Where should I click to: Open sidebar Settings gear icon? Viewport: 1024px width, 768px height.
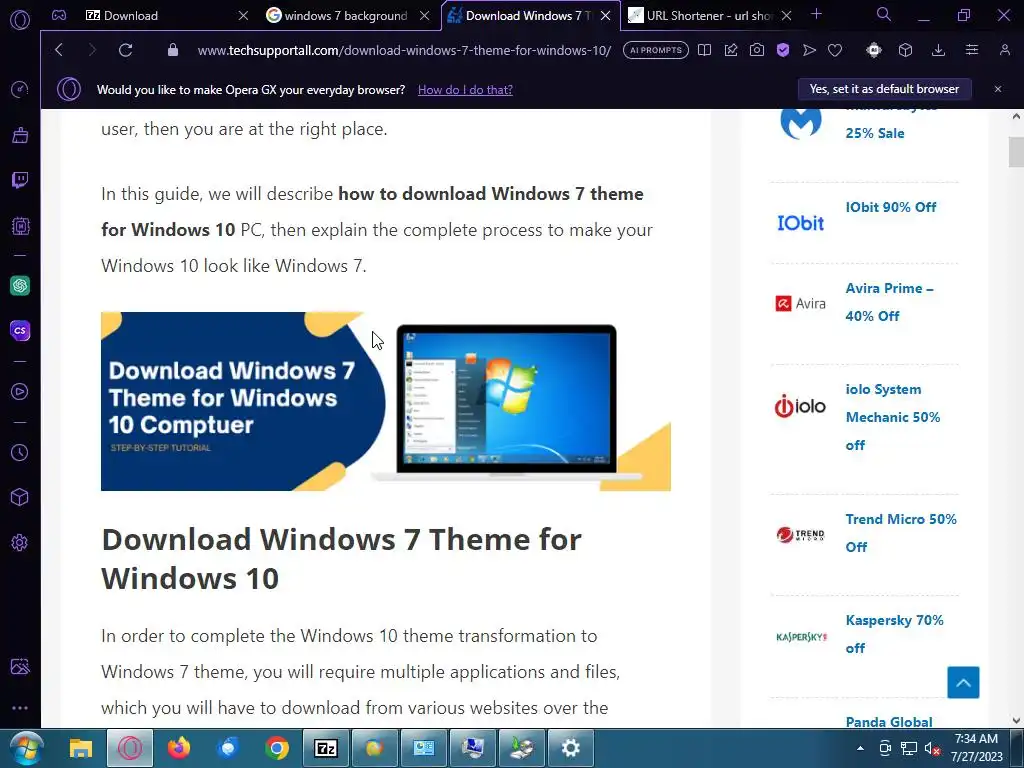point(20,543)
